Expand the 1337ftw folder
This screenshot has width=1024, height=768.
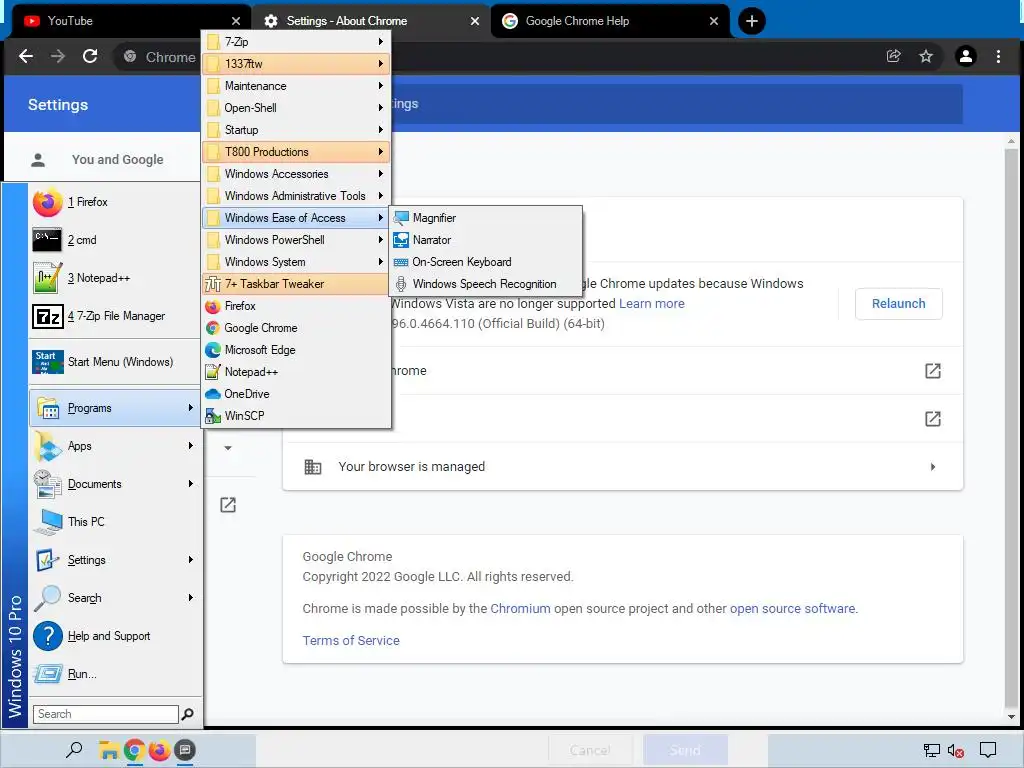(x=296, y=64)
